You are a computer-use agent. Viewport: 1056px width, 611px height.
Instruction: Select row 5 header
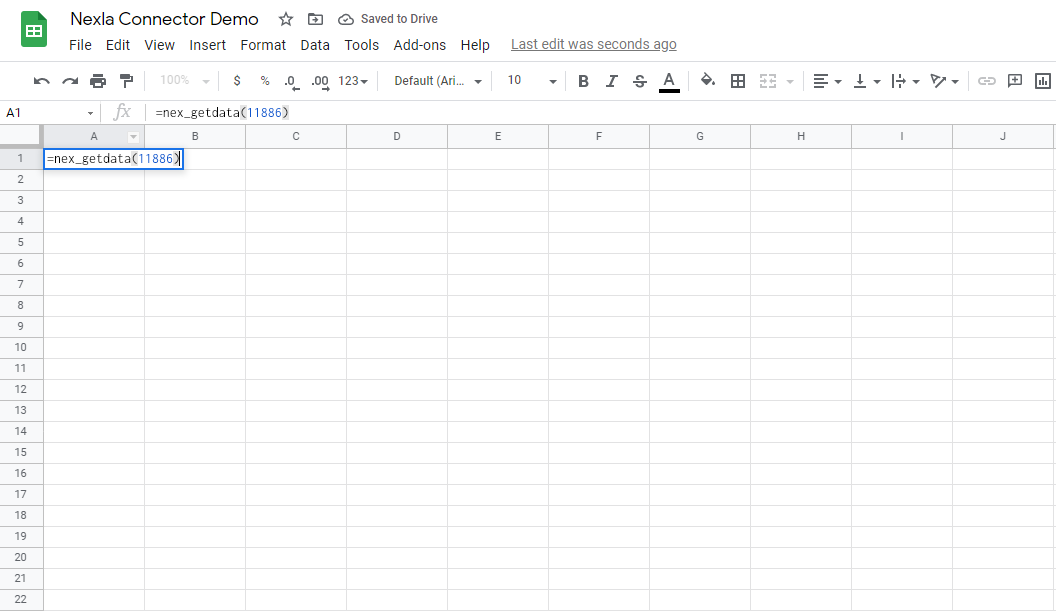(x=21, y=243)
